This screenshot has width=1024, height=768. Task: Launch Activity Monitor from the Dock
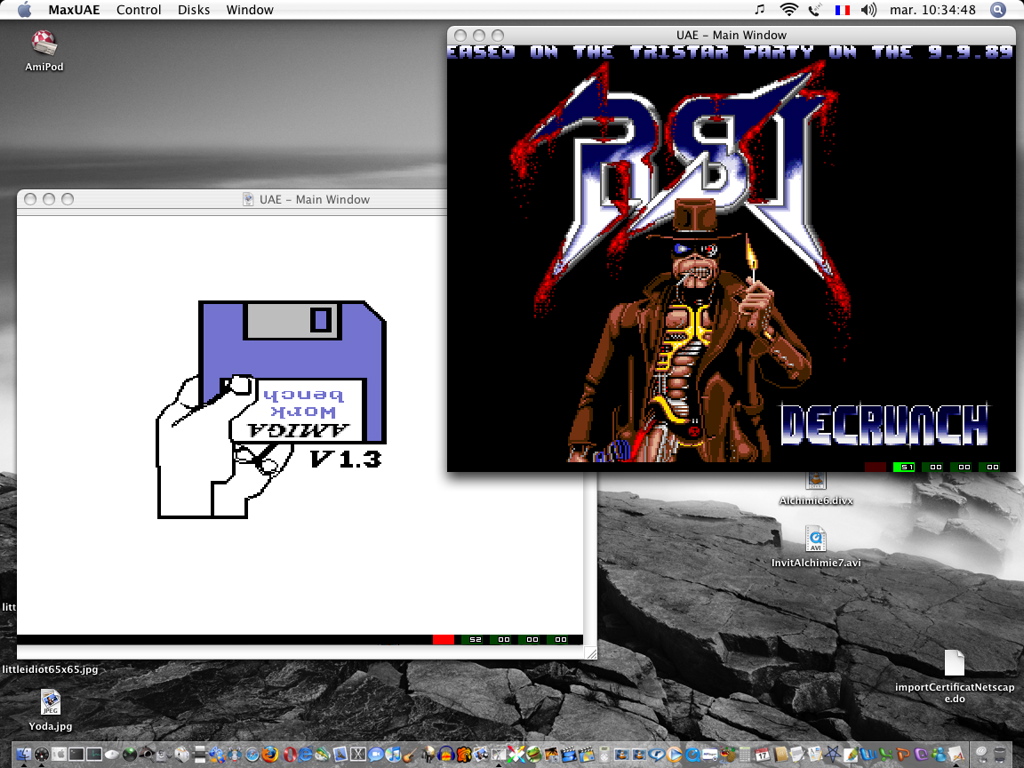coord(94,754)
